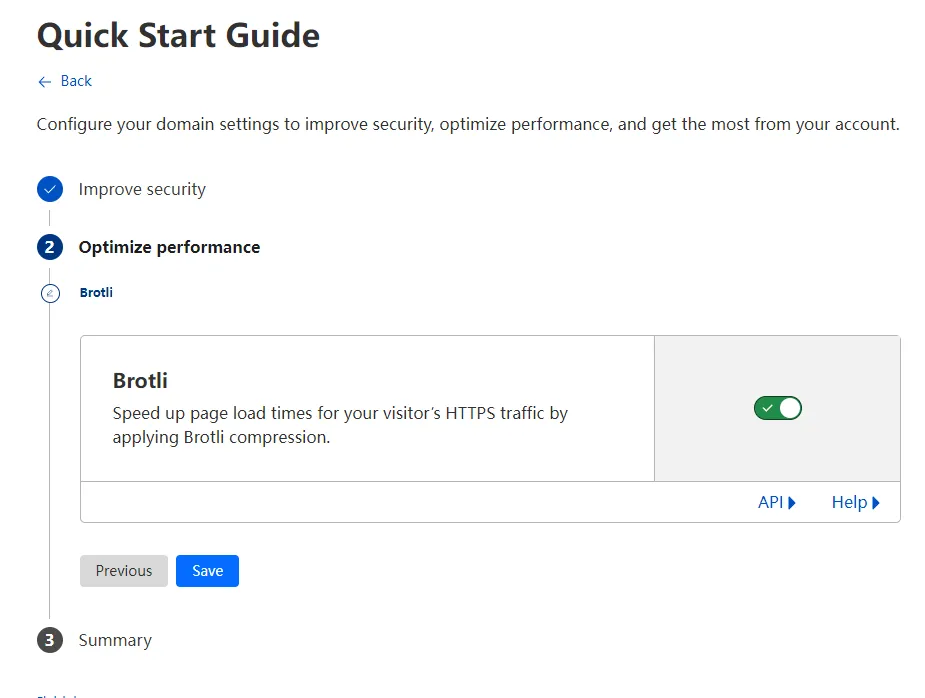The width and height of the screenshot is (925, 698).
Task: Click the Brotli sub-step pencil icon
Action: [50, 293]
